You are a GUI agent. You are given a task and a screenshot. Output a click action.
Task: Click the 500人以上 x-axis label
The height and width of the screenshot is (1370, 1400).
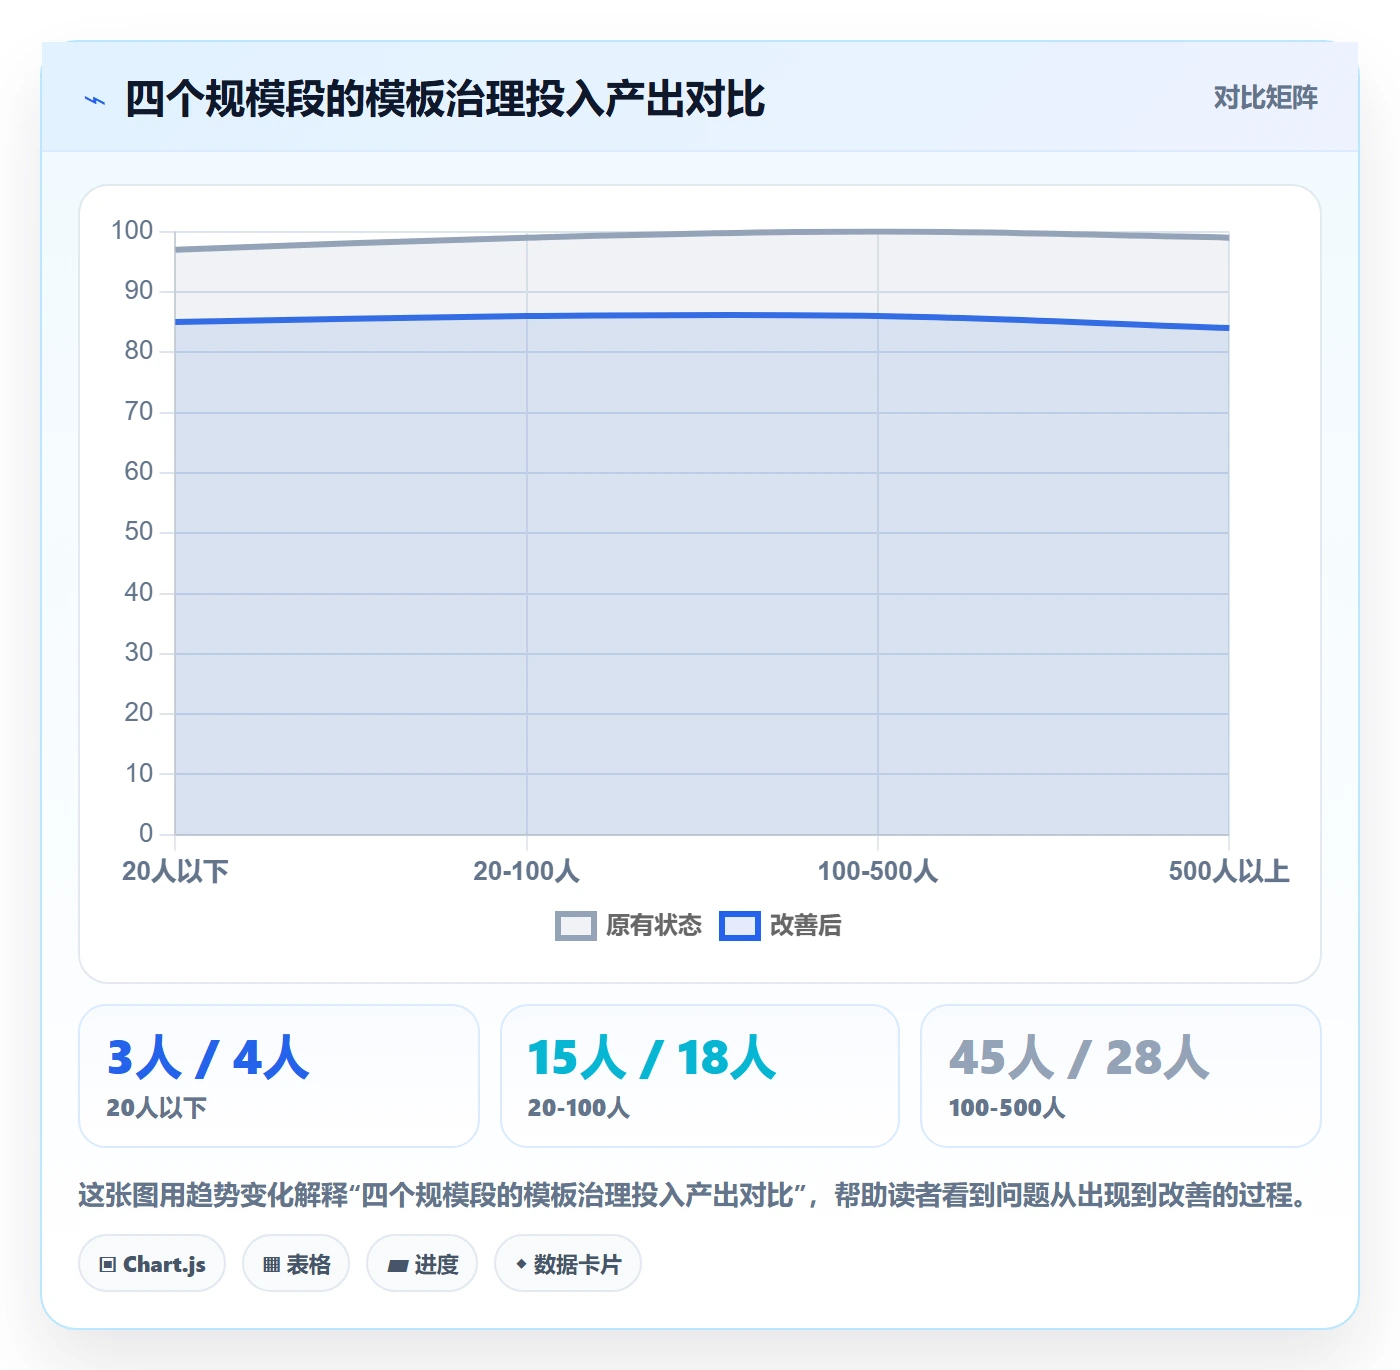1229,871
